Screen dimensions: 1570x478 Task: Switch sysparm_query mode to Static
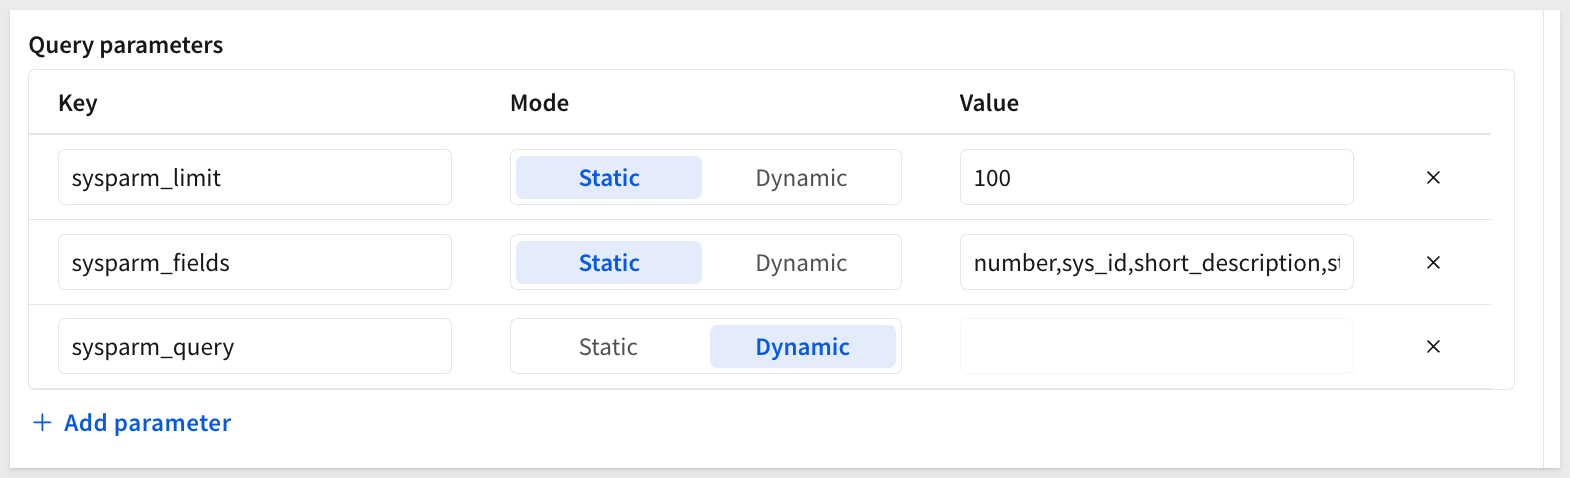pos(608,346)
